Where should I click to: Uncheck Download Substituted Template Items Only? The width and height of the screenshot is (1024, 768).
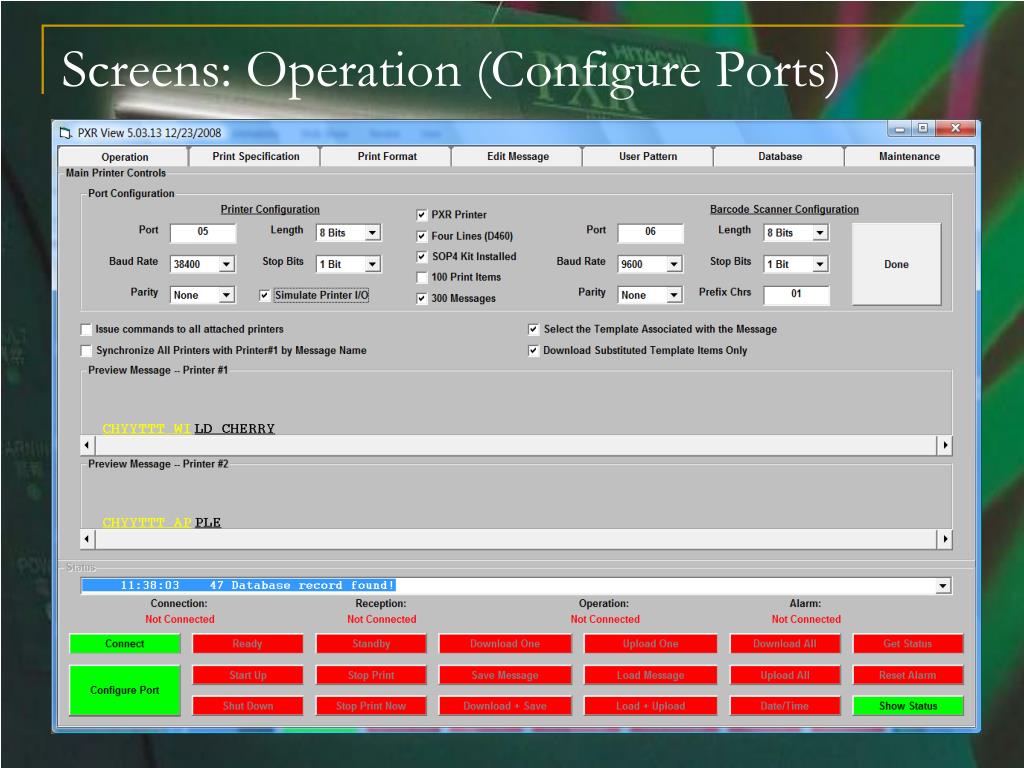click(x=534, y=351)
